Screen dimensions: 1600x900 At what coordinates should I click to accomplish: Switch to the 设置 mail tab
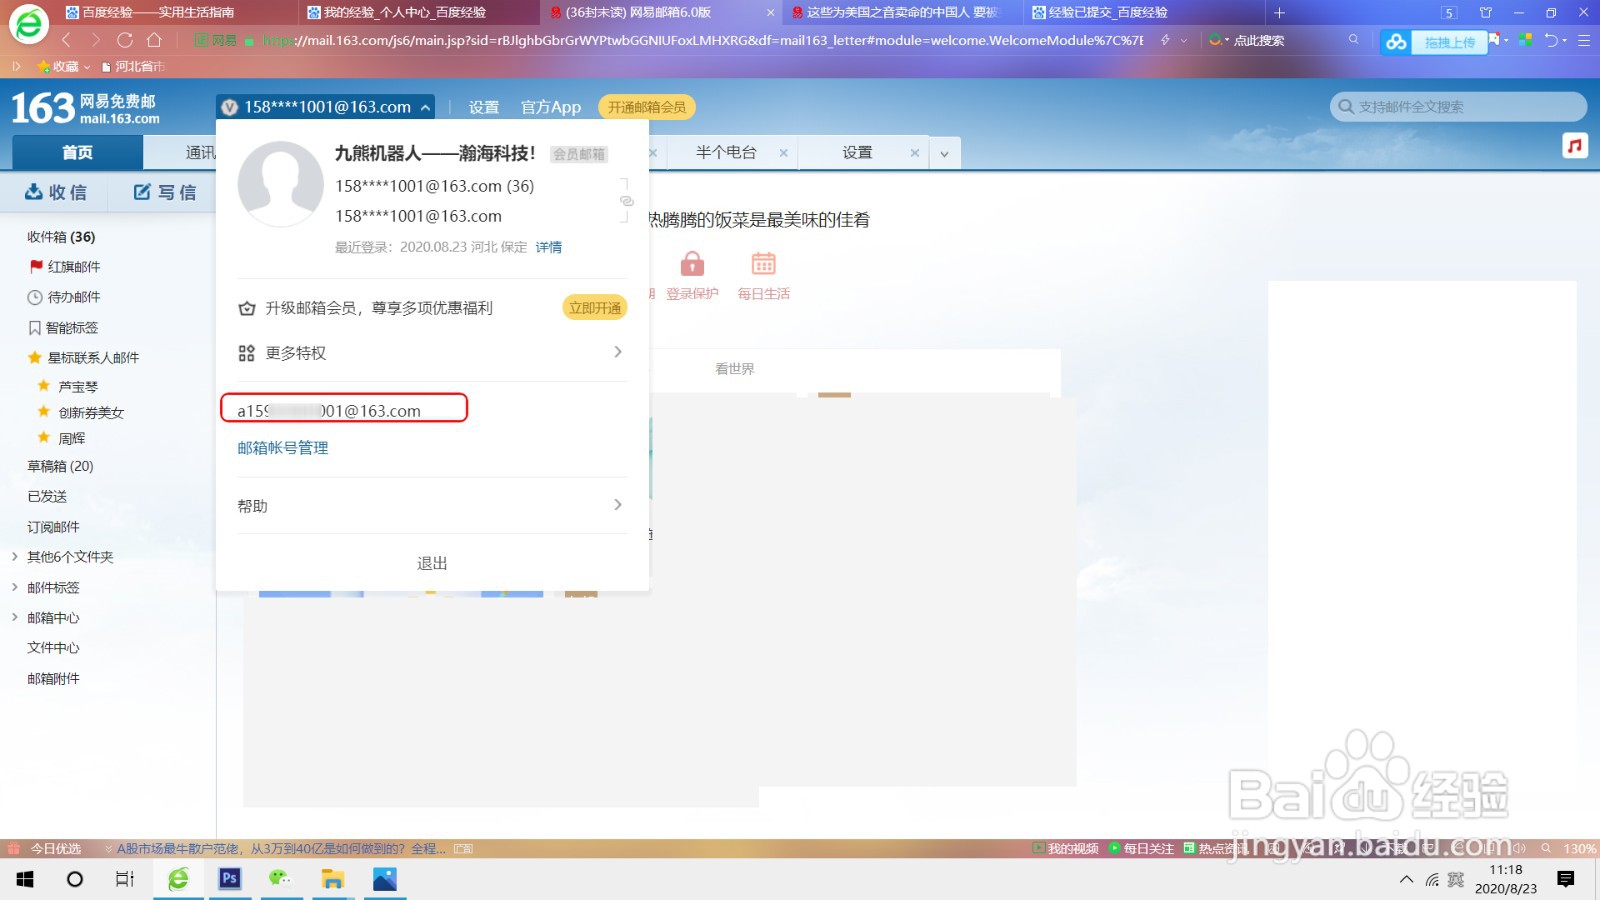(857, 152)
